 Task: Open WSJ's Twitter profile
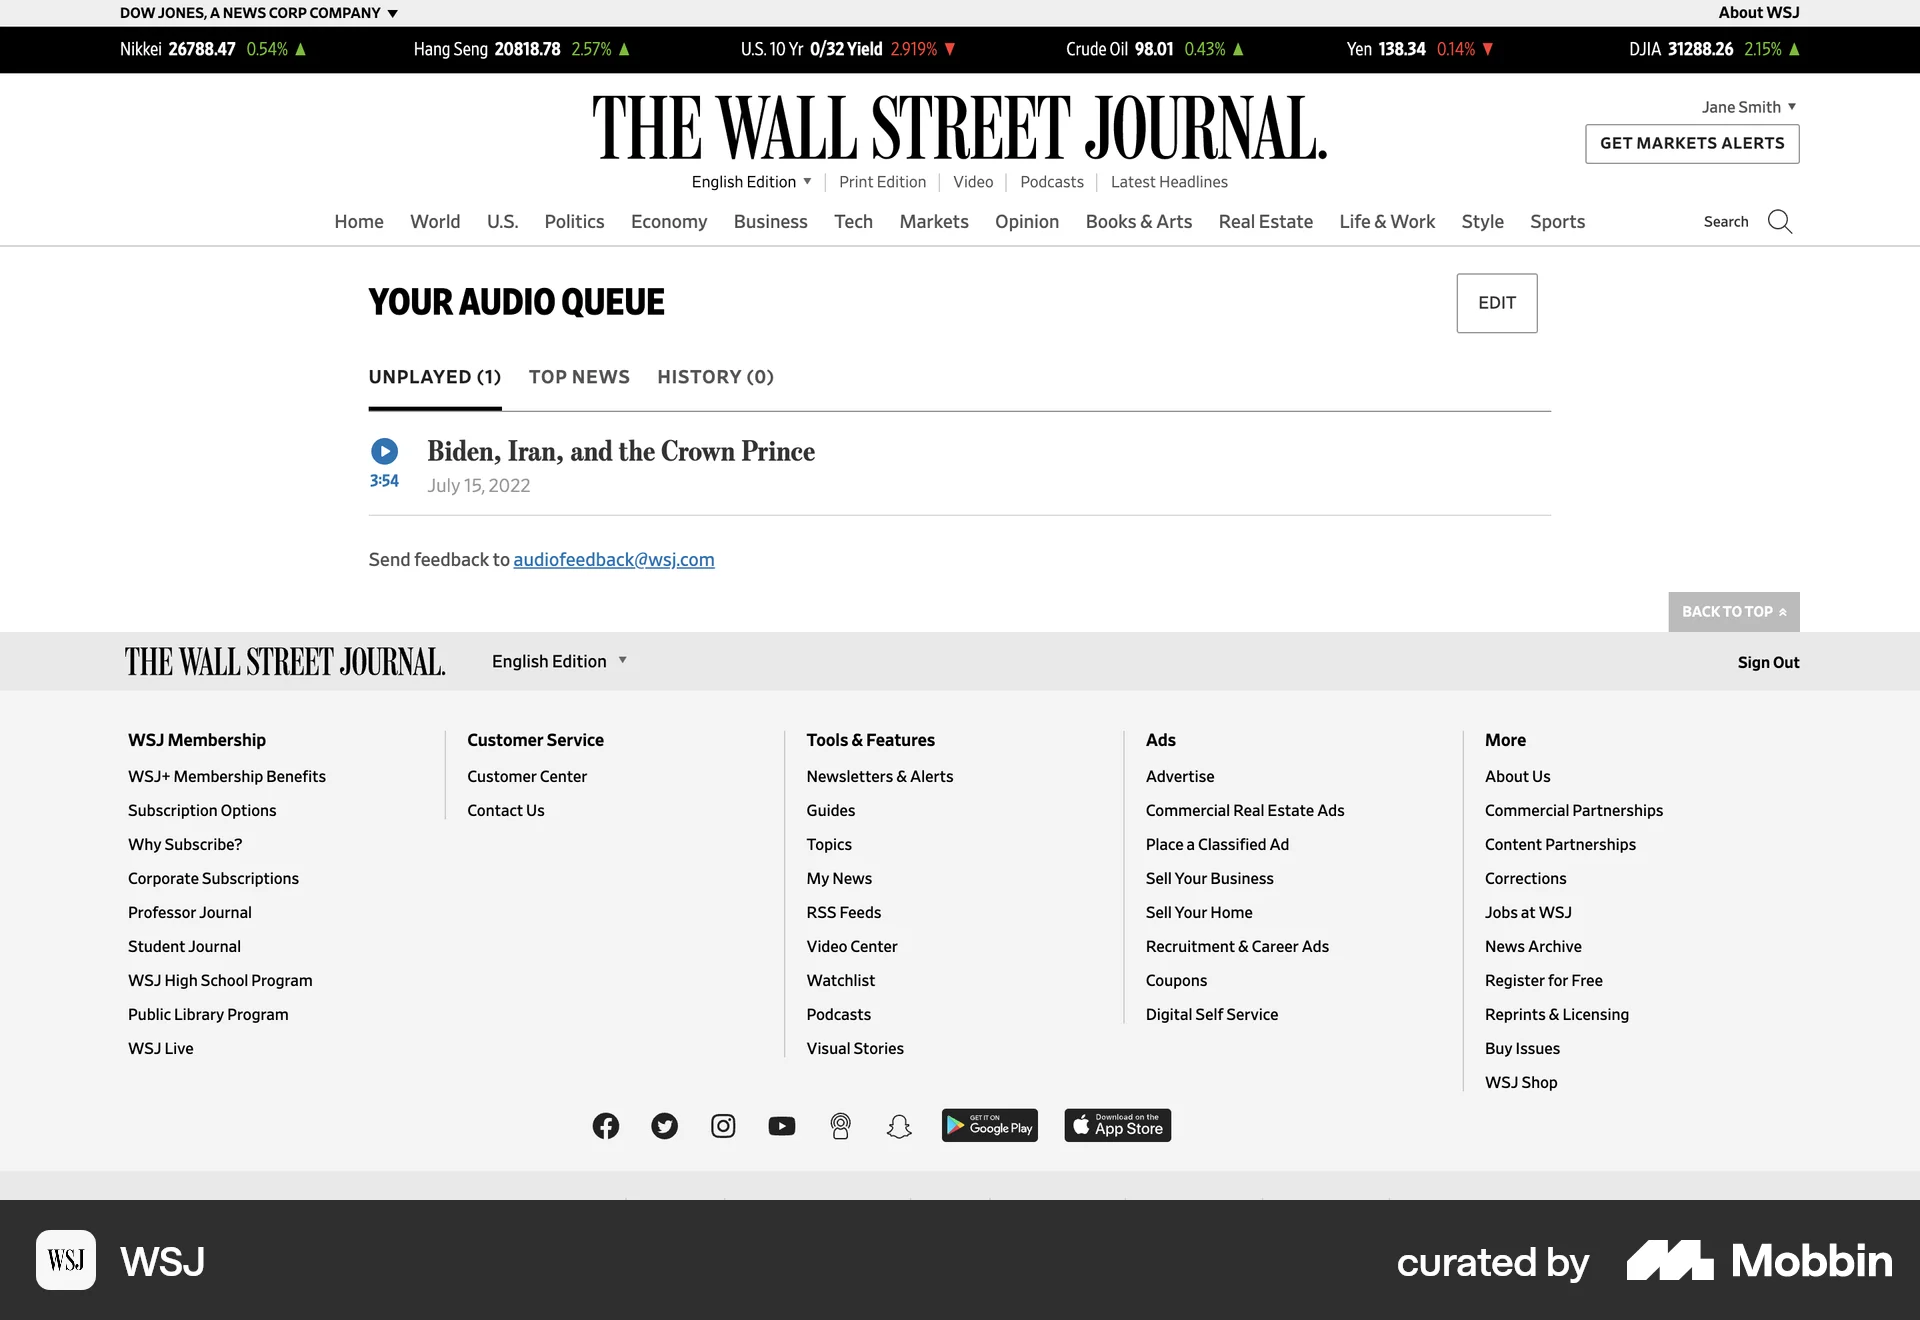pos(664,1126)
